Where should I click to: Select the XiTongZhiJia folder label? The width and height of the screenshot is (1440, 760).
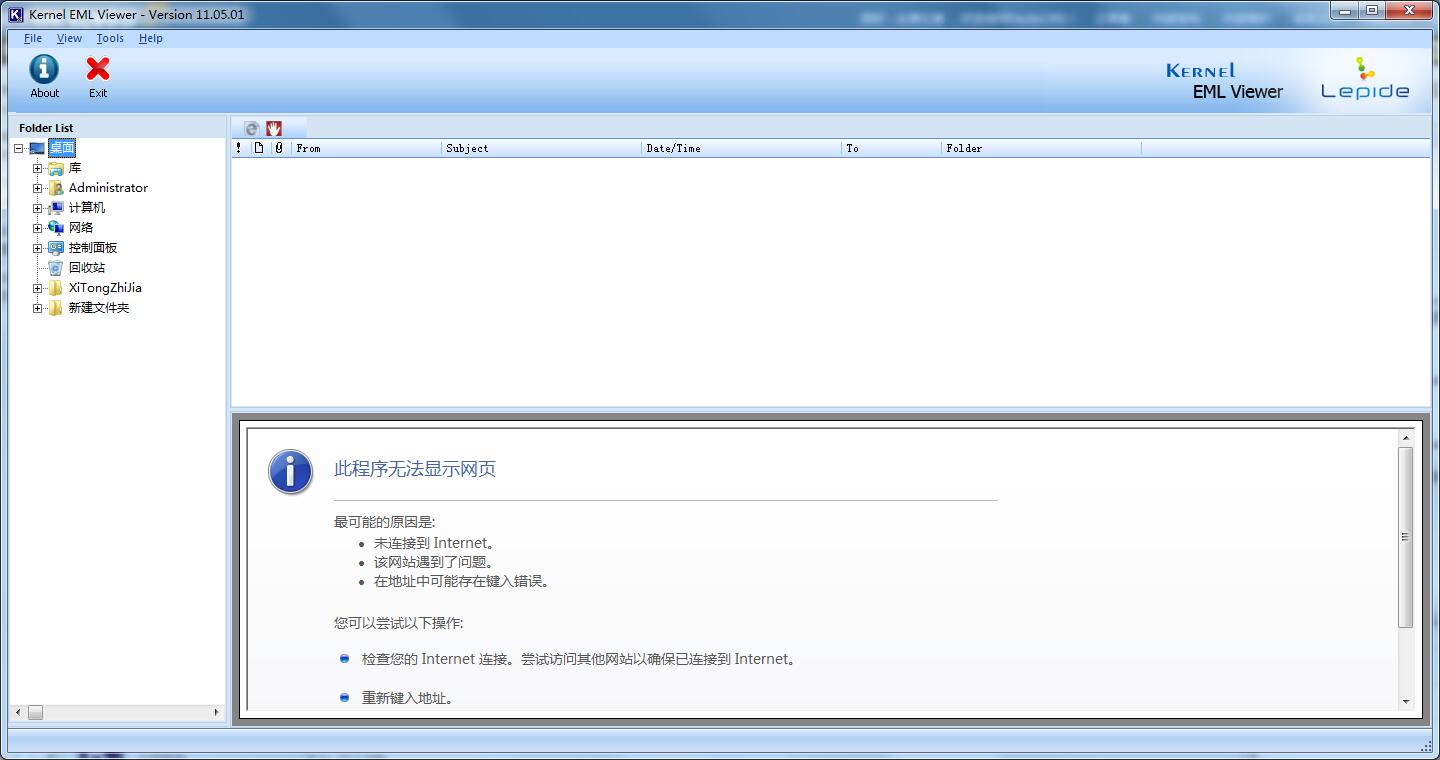pyautogui.click(x=105, y=288)
